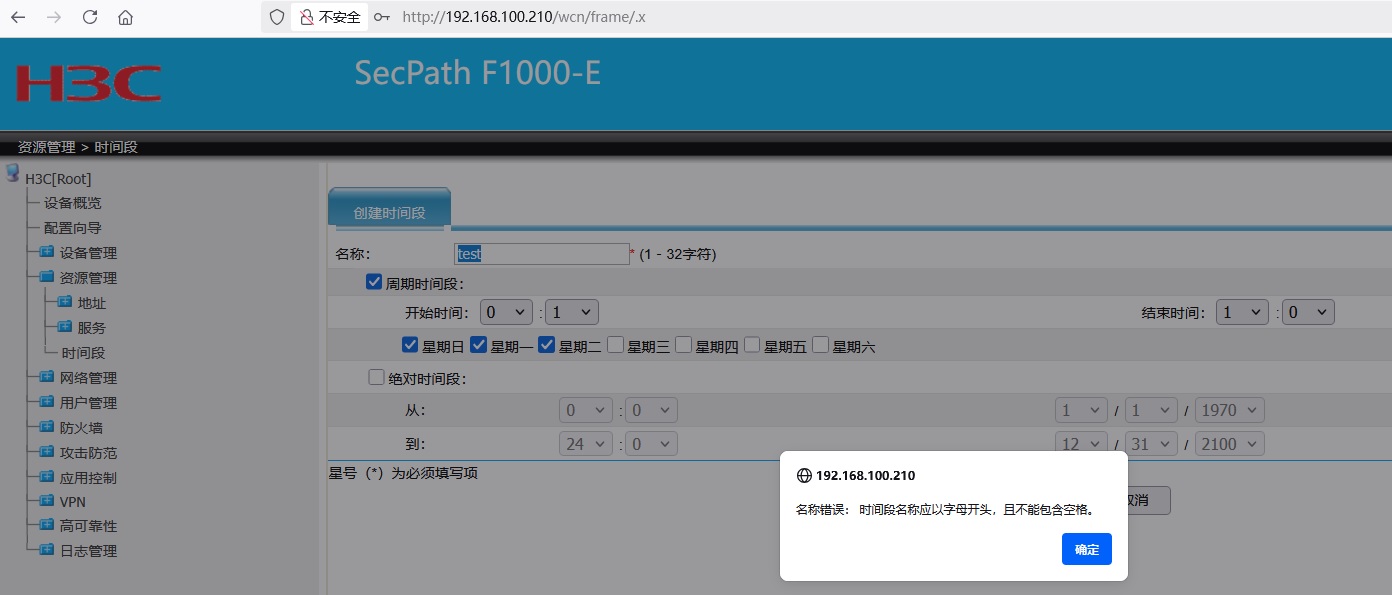This screenshot has width=1392, height=595.
Task: Uncheck the 星期一 checkbox
Action: pyautogui.click(x=478, y=345)
